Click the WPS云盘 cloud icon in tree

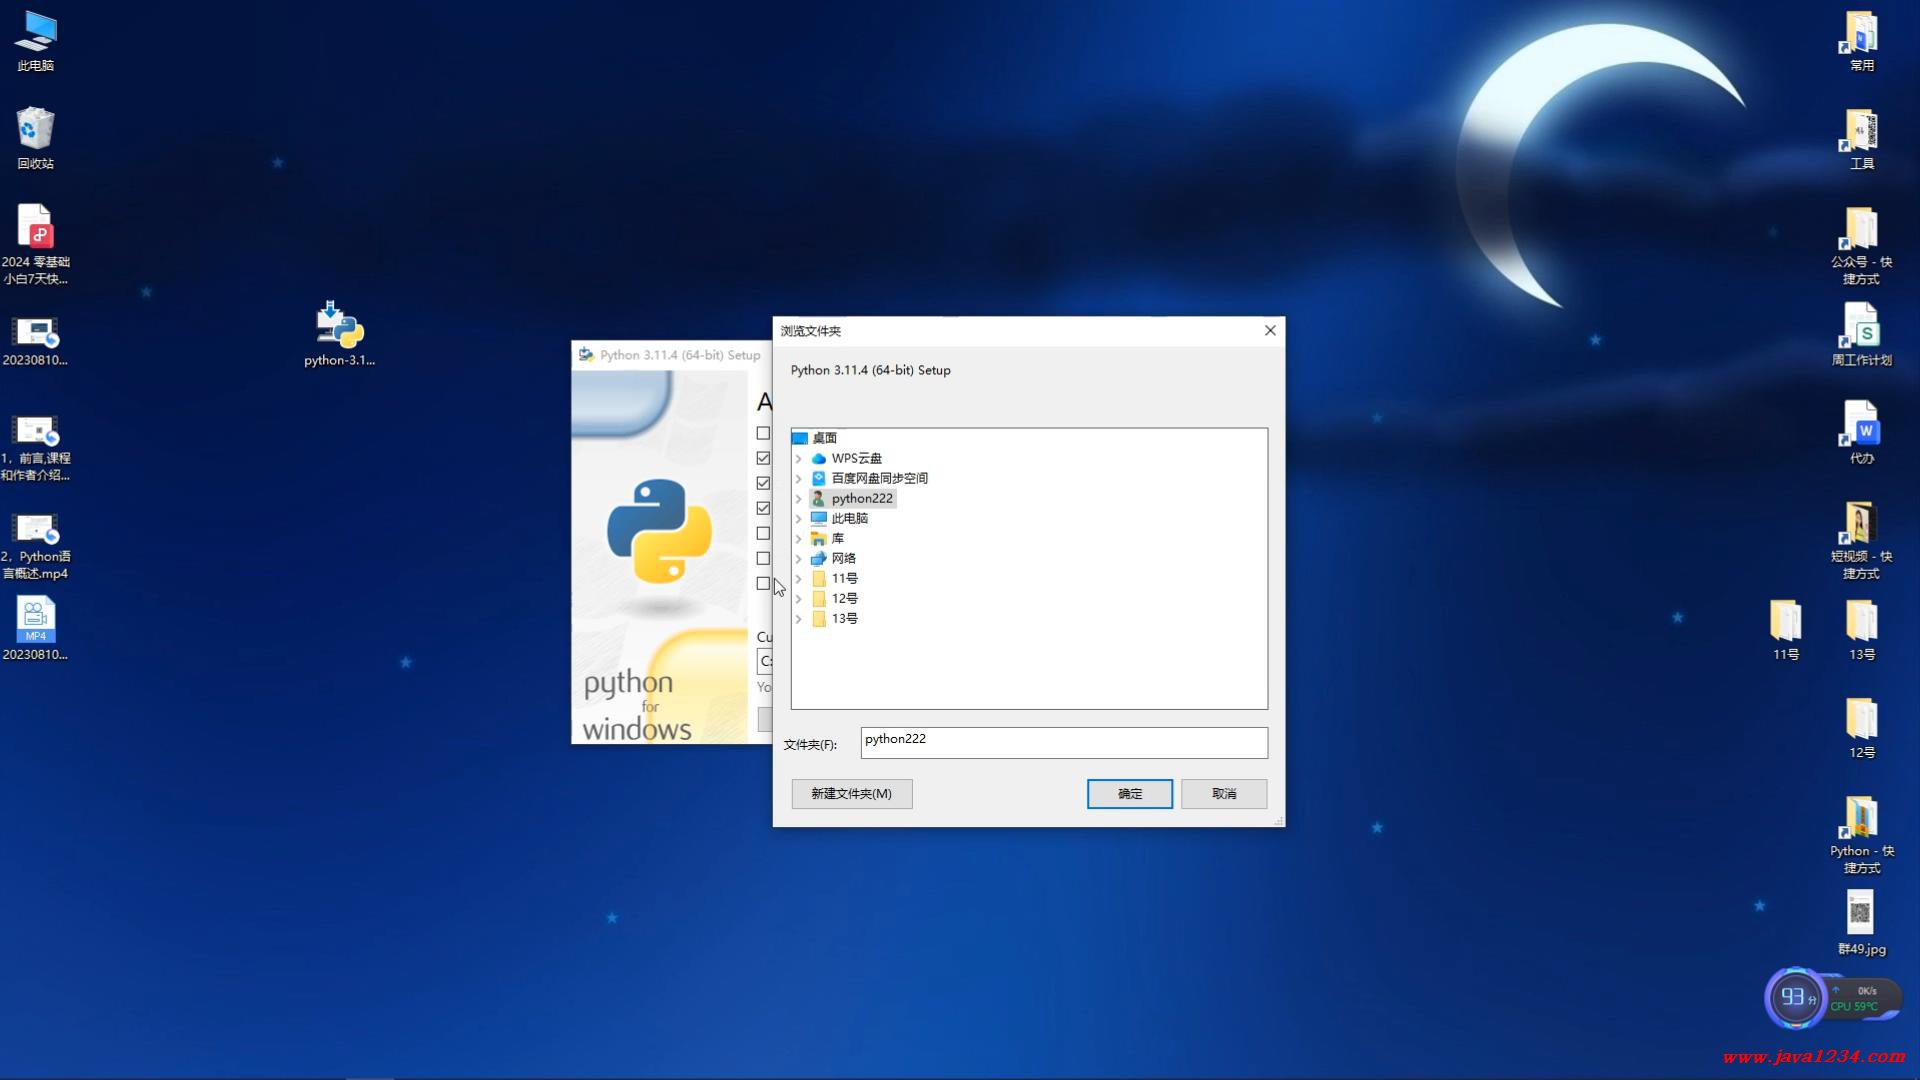pyautogui.click(x=819, y=458)
